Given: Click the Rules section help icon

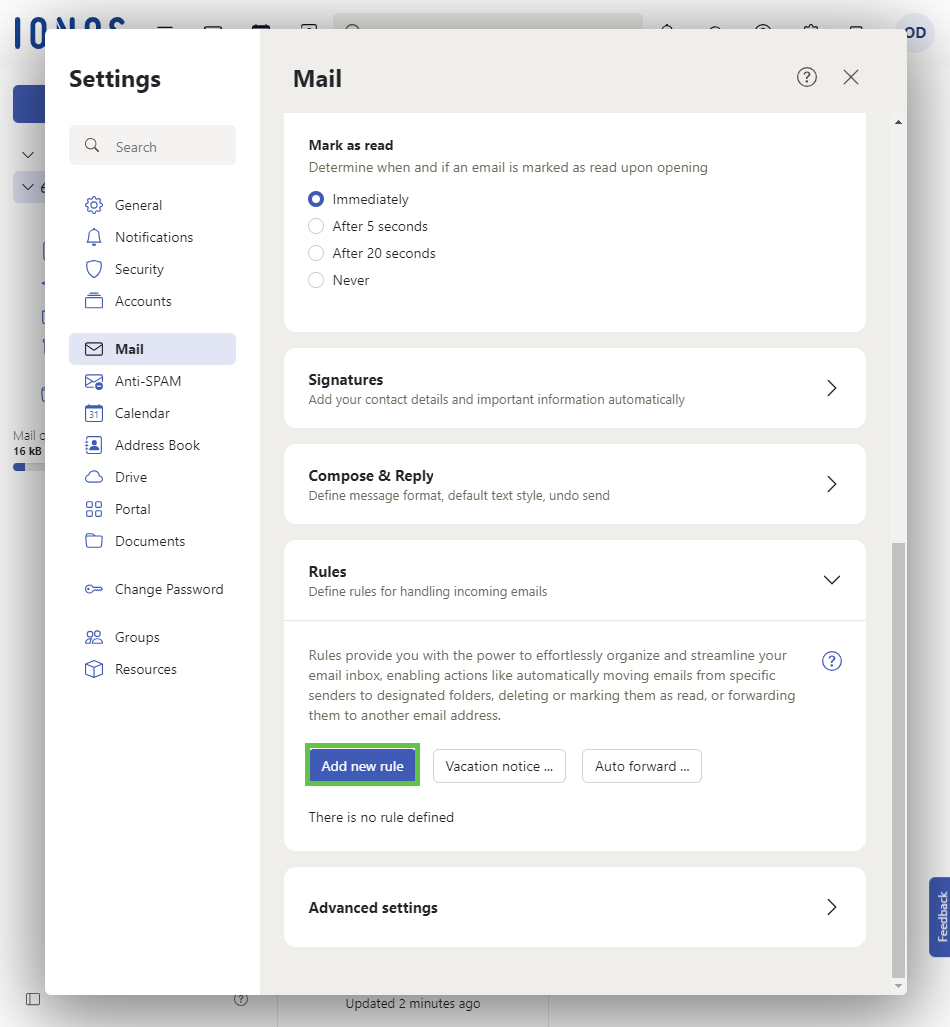Looking at the screenshot, I should click(831, 661).
